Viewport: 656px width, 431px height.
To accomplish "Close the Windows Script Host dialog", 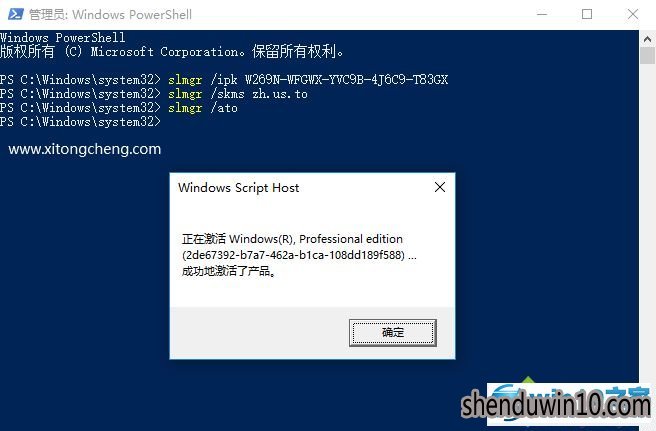I will coord(440,187).
